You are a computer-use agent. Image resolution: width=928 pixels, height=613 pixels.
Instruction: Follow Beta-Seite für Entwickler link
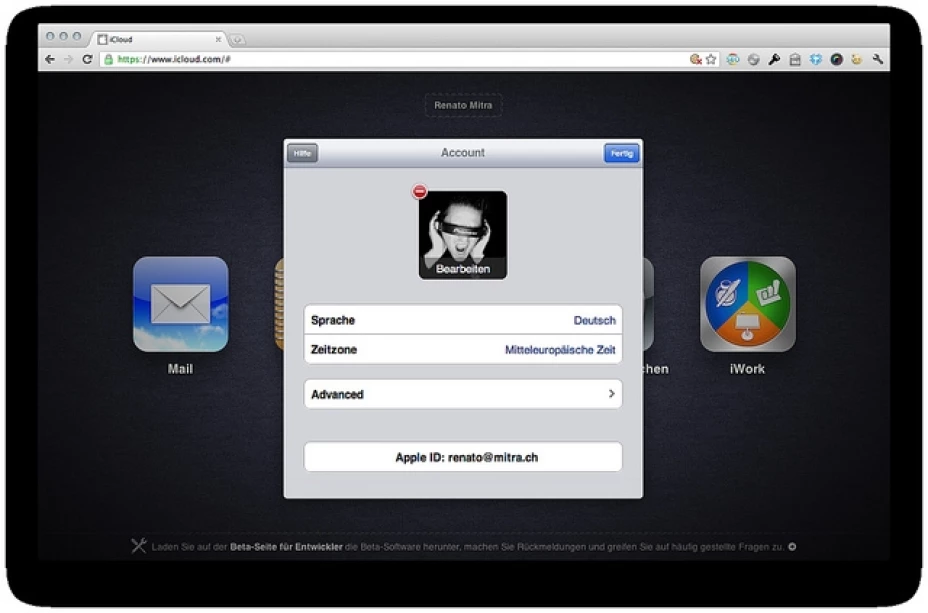pos(285,547)
